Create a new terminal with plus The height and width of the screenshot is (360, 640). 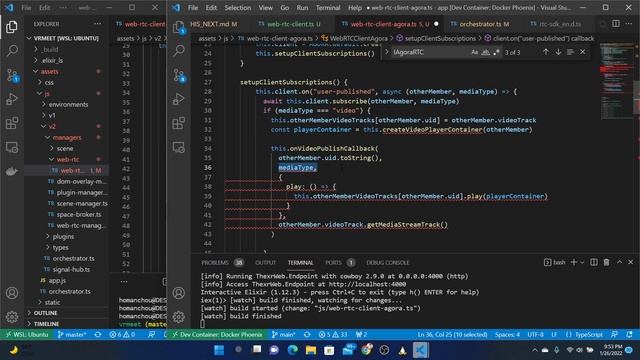[x=573, y=262]
